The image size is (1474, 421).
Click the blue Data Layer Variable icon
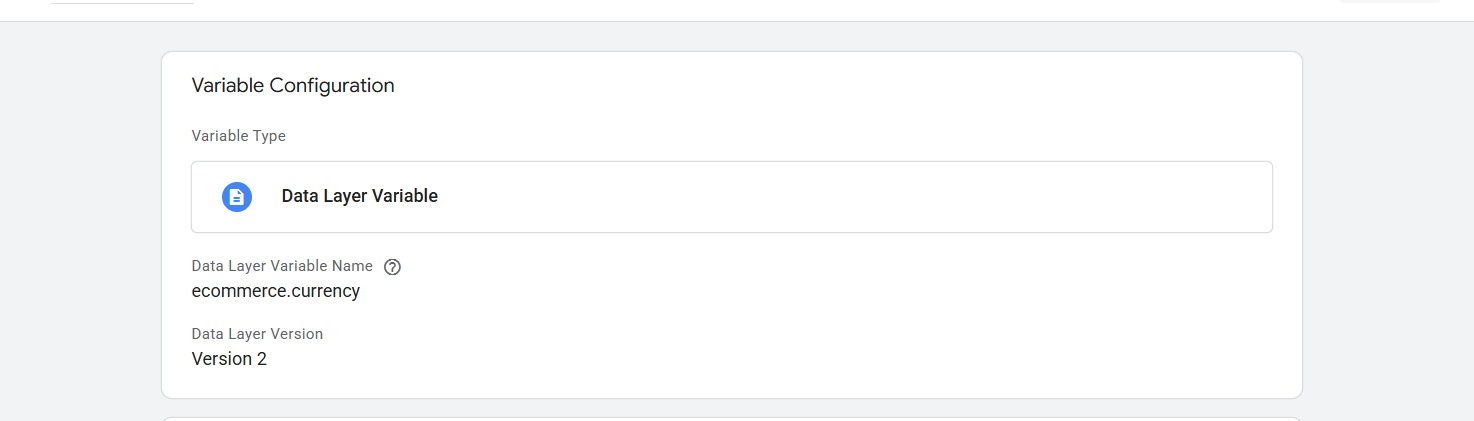(236, 197)
